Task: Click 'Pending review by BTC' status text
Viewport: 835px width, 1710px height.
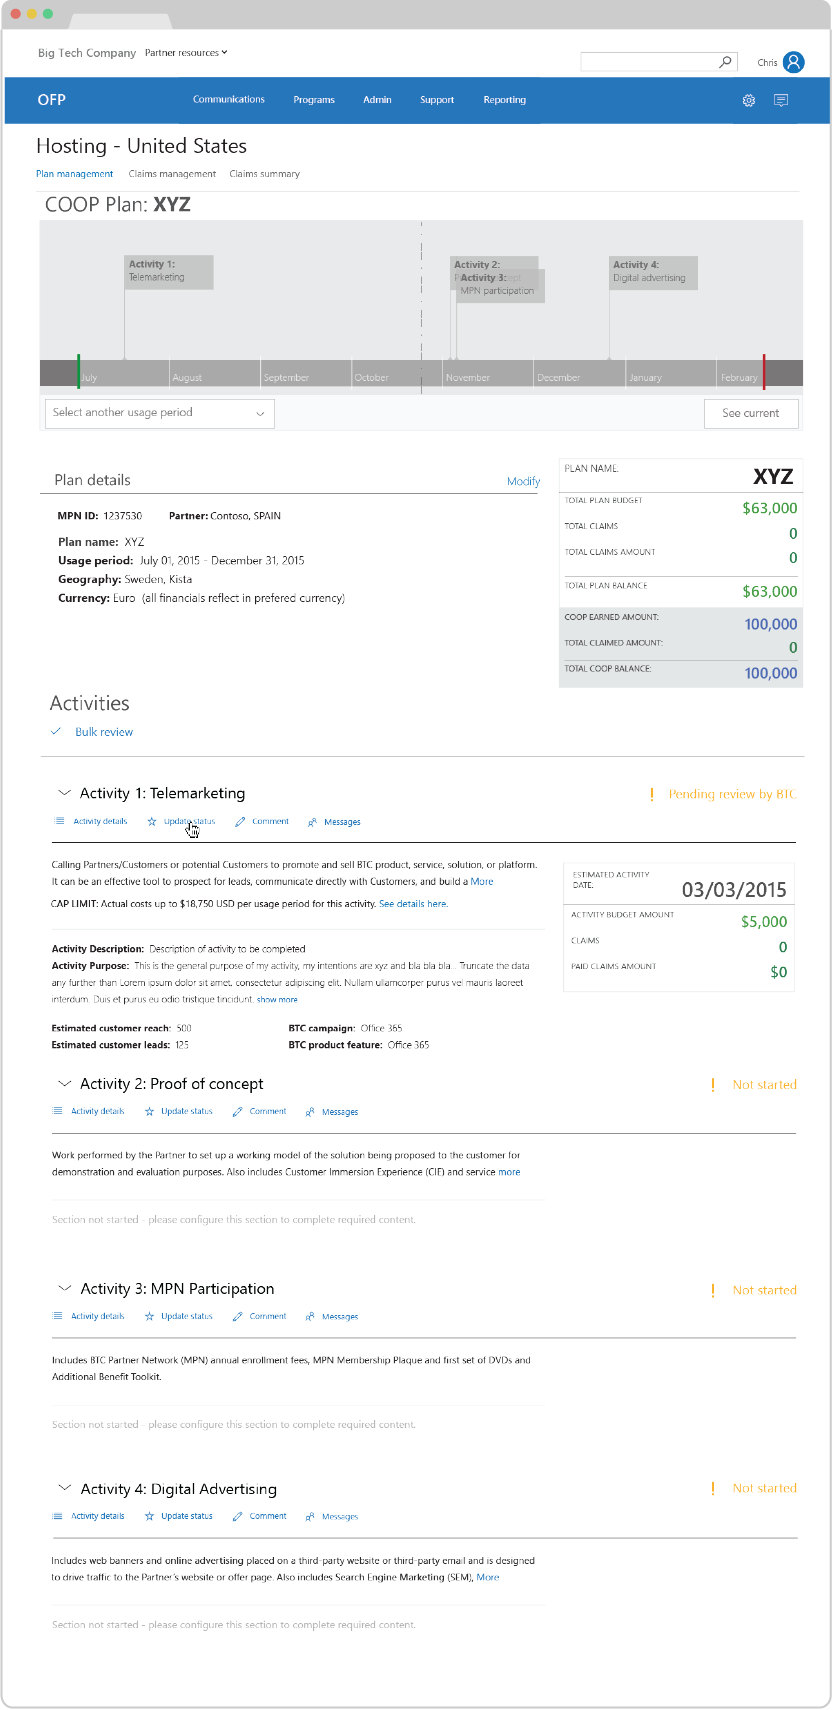Action: [732, 794]
